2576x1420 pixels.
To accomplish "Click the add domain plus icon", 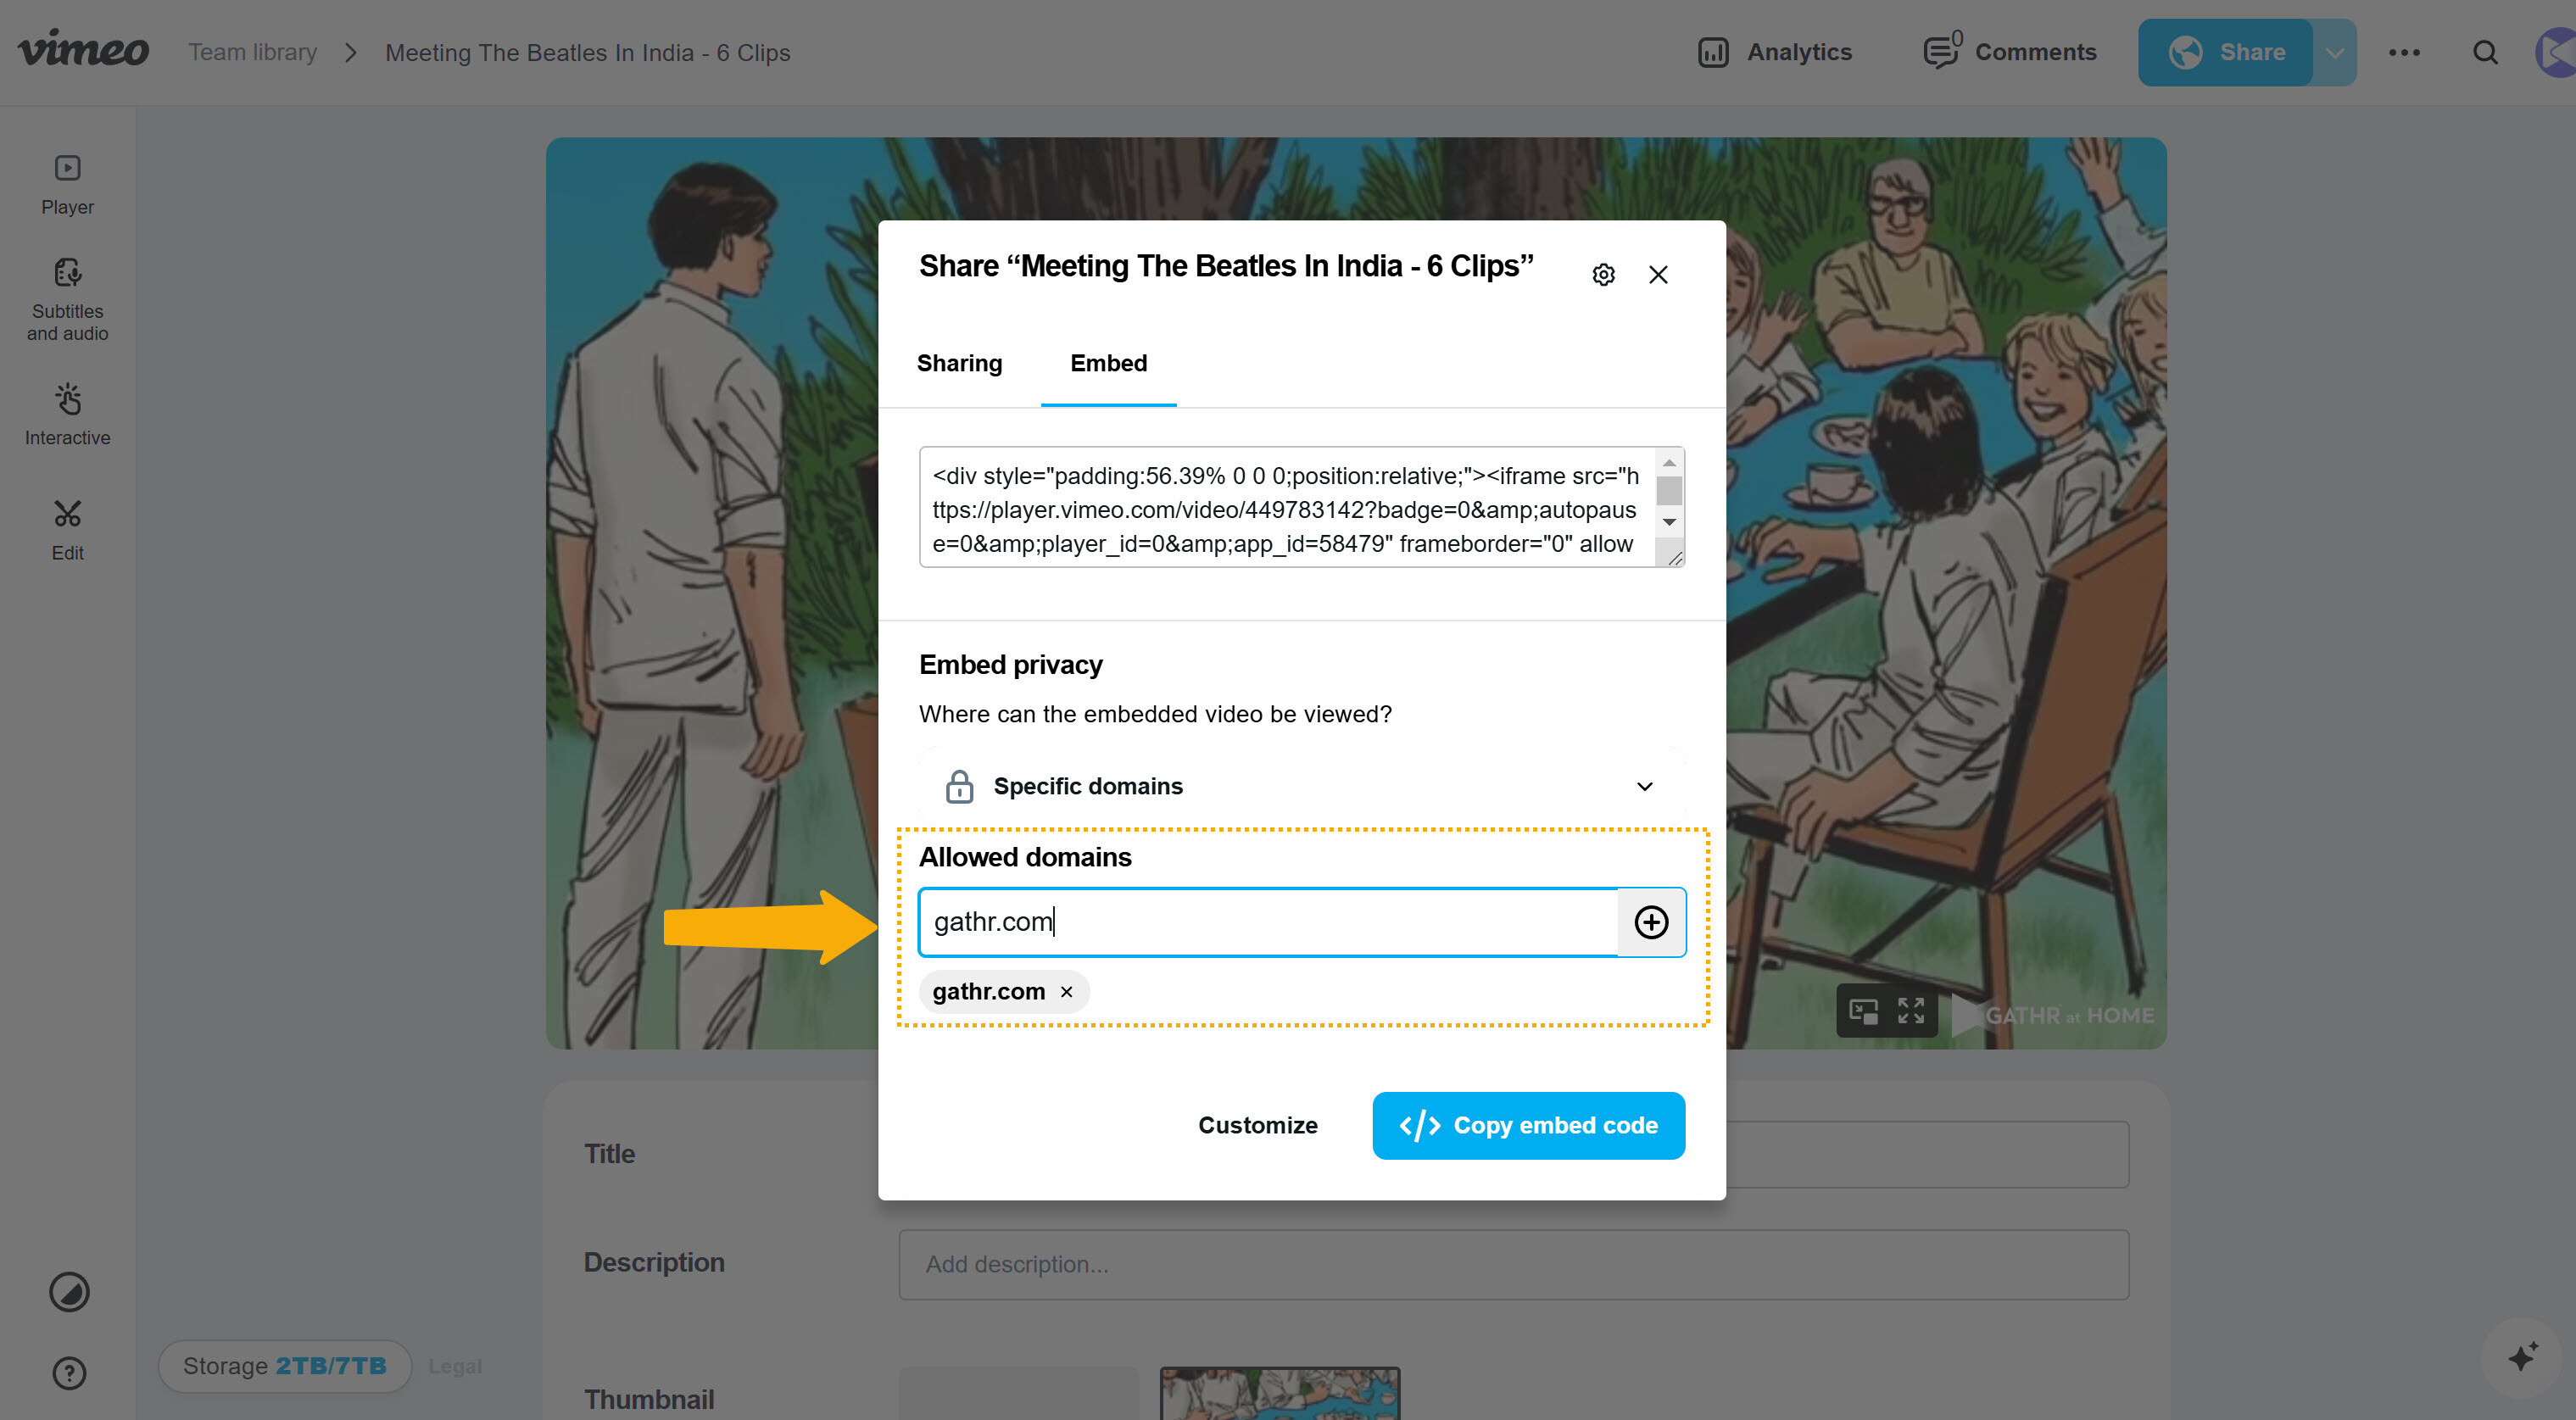I will coord(1650,921).
